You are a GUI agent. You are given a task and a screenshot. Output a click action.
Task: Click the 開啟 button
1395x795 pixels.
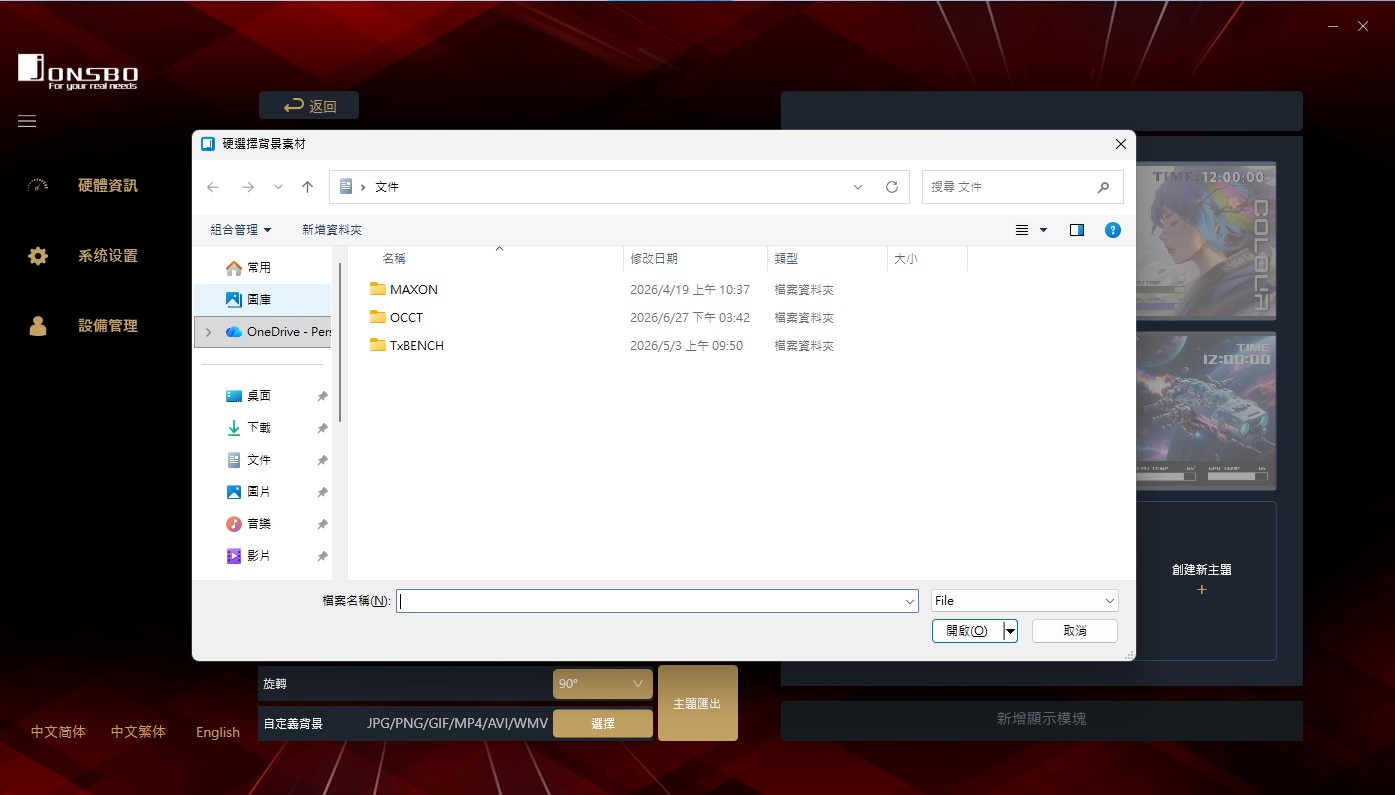967,631
